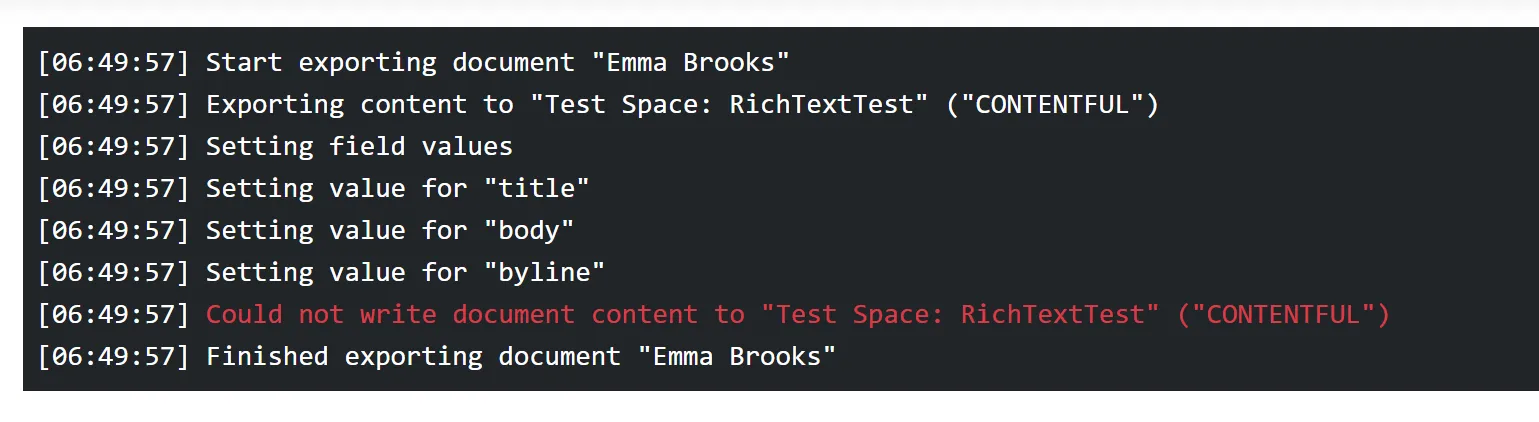Click the word "title" in the log
Image resolution: width=1539 pixels, height=422 pixels.
point(537,189)
